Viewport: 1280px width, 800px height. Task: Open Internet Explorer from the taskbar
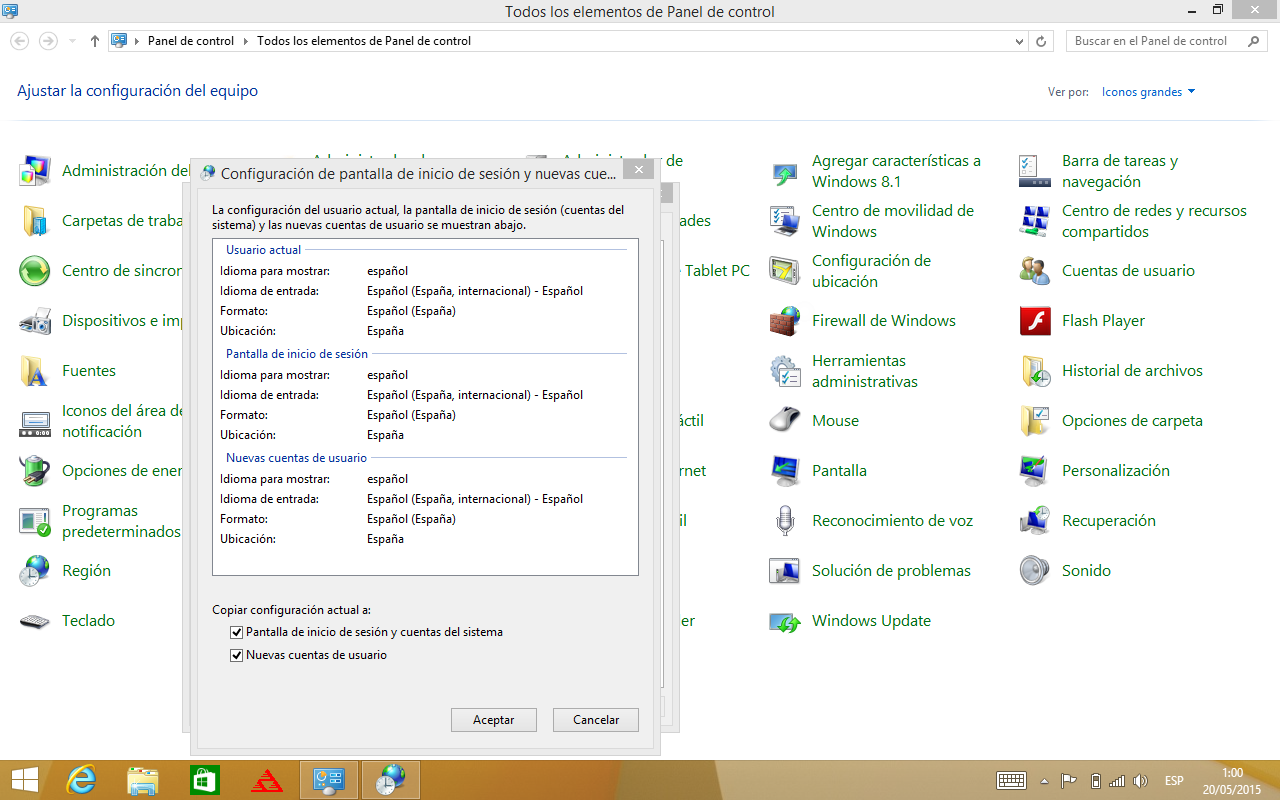coord(81,780)
